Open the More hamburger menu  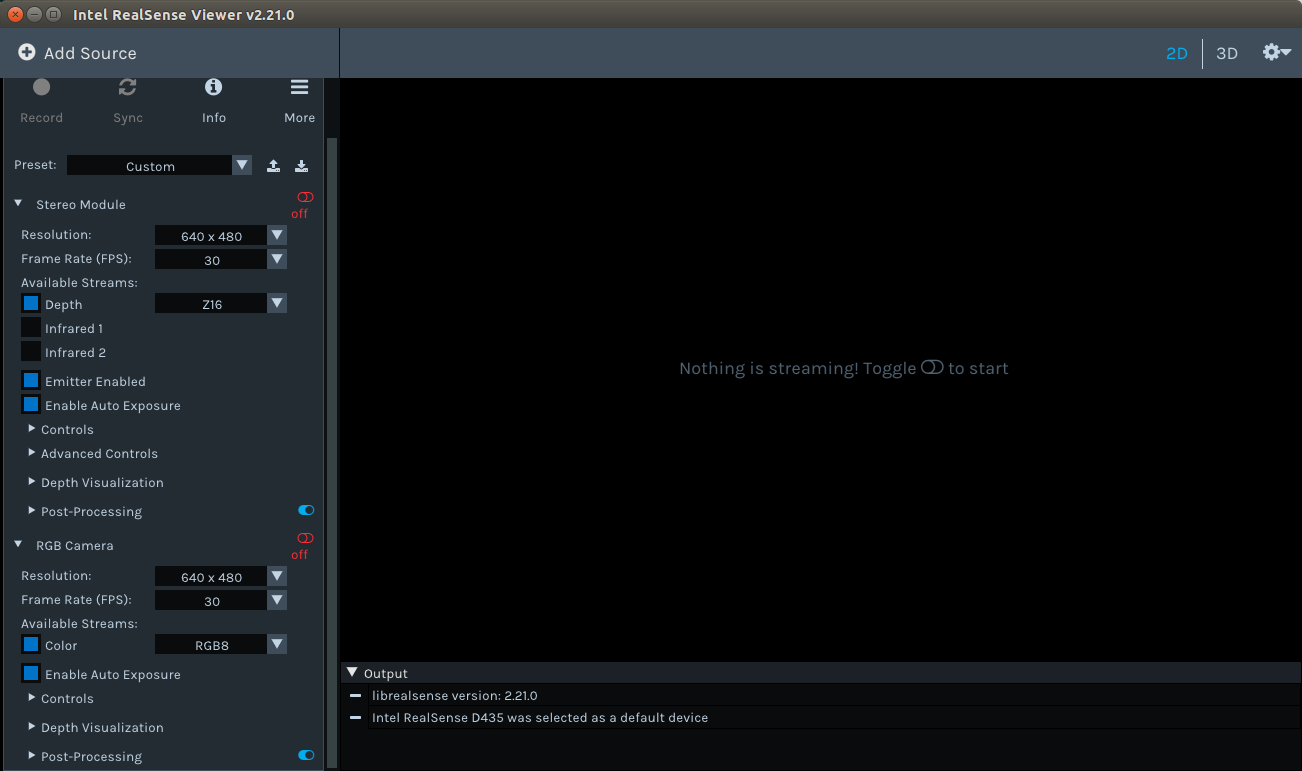(x=299, y=88)
